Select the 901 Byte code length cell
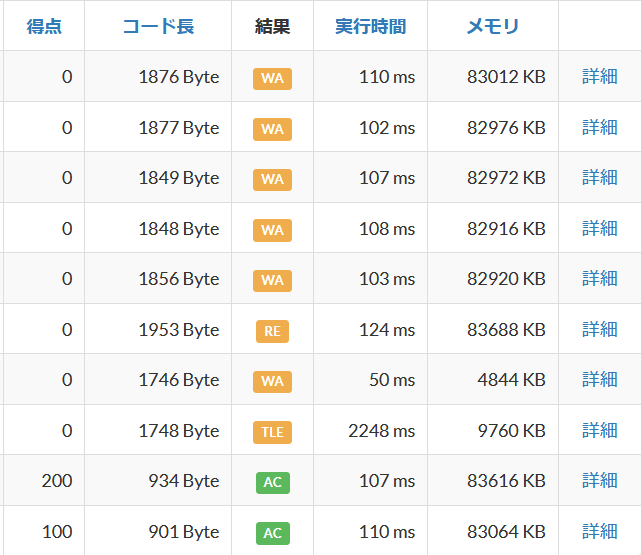The width and height of the screenshot is (641, 555). [158, 531]
